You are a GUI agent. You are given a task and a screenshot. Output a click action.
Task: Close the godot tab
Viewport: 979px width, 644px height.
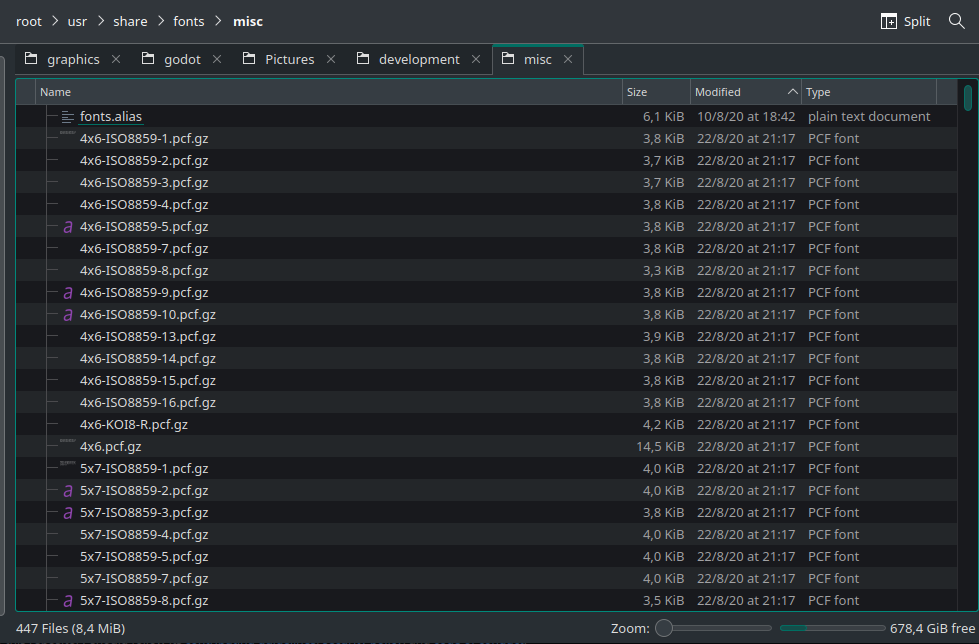point(217,59)
